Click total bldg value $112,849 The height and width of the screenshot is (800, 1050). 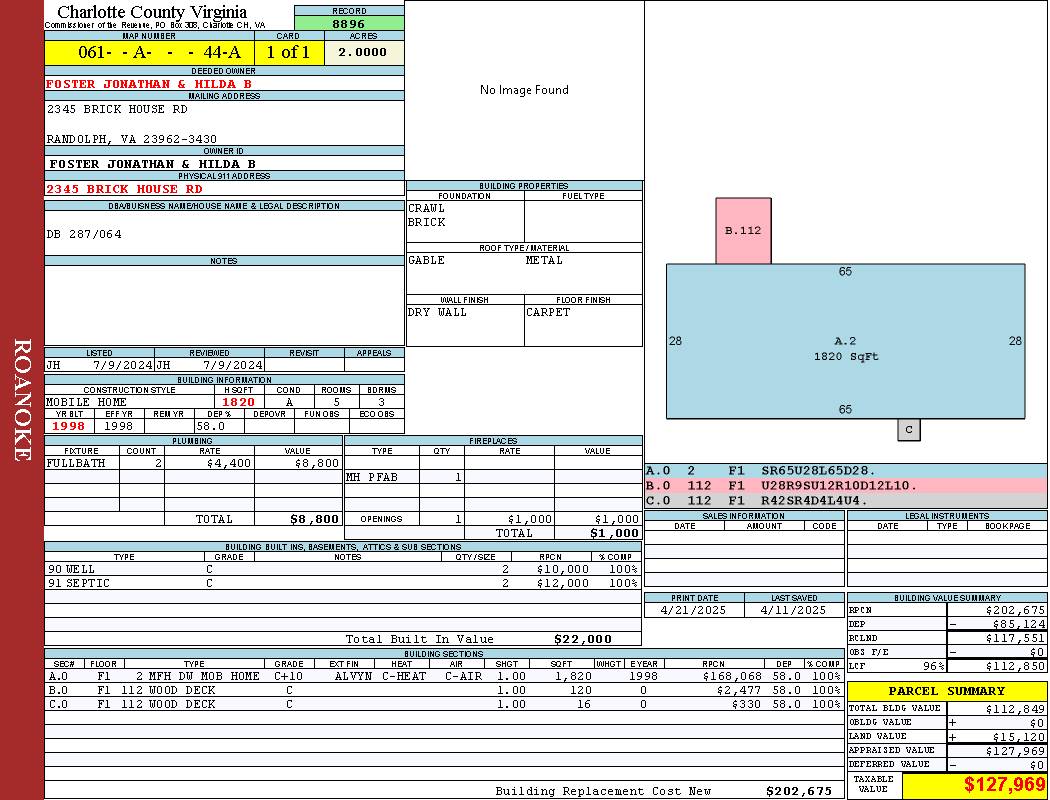pos(1015,709)
